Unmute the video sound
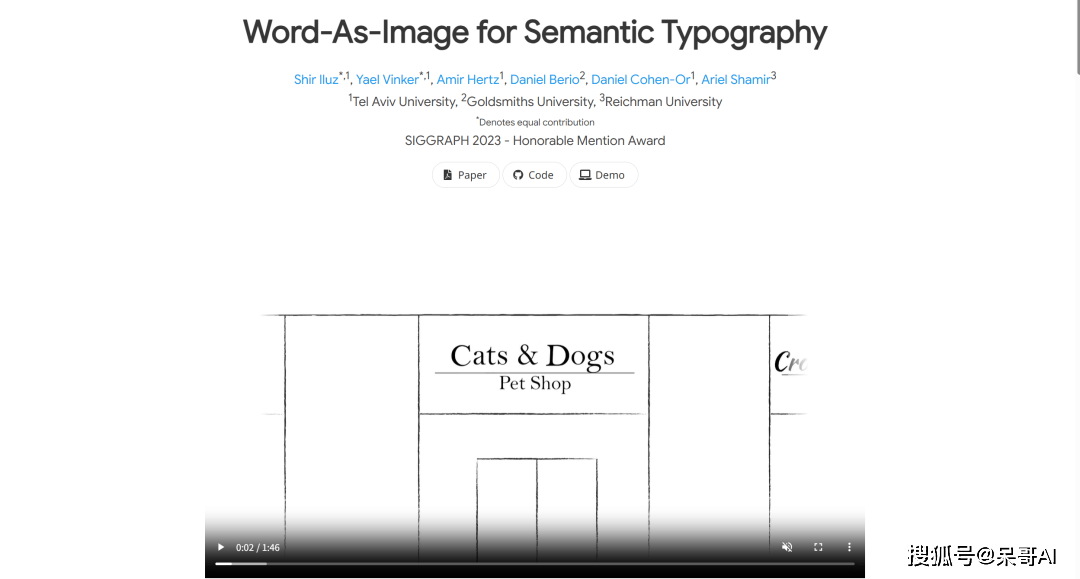This screenshot has height=579, width=1080. tap(787, 547)
